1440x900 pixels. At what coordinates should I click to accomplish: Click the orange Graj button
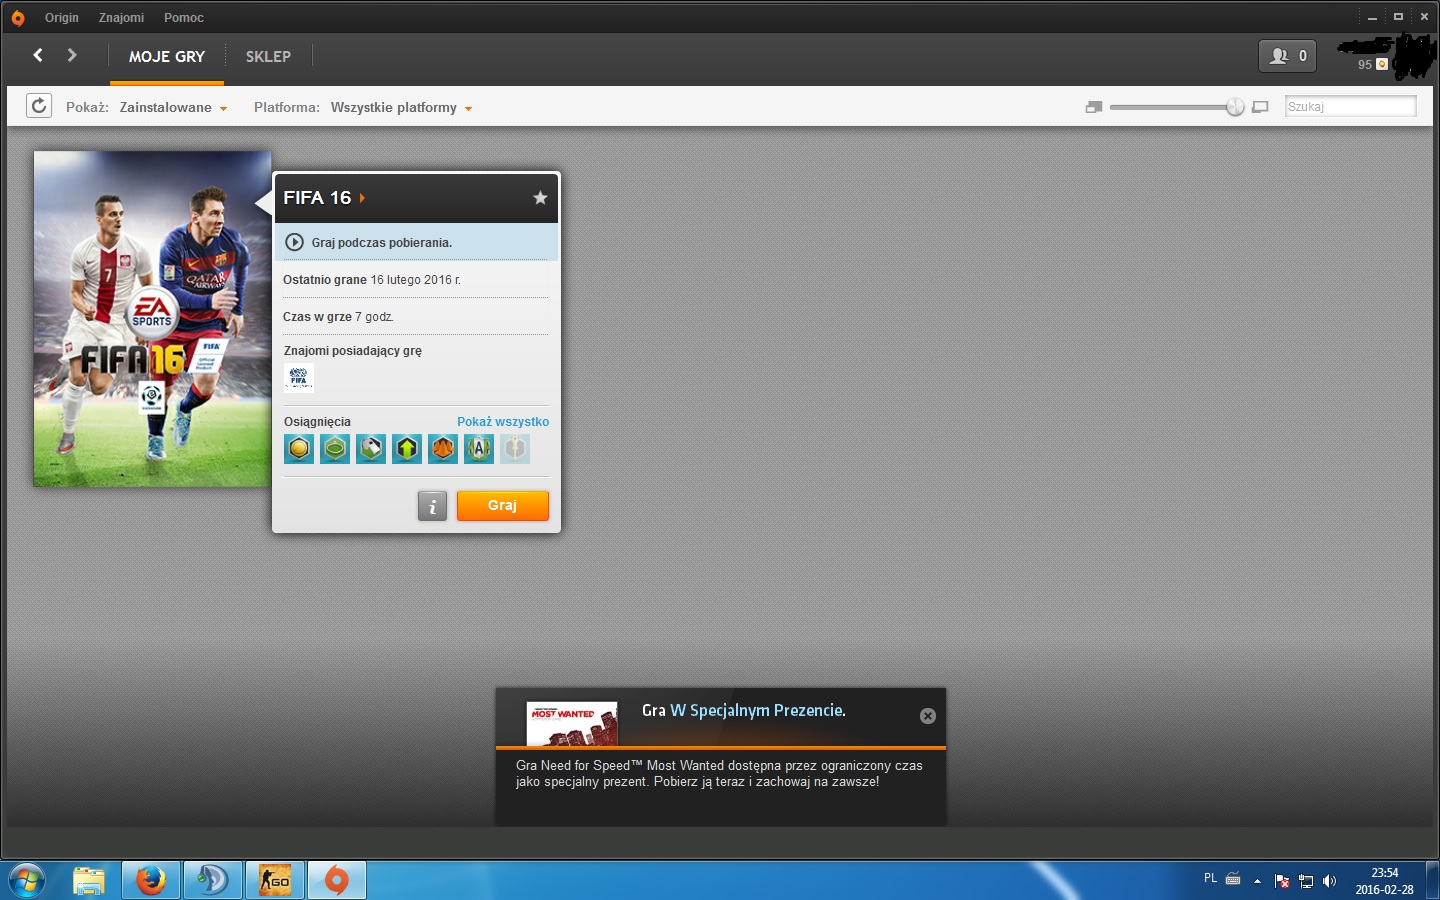click(503, 506)
